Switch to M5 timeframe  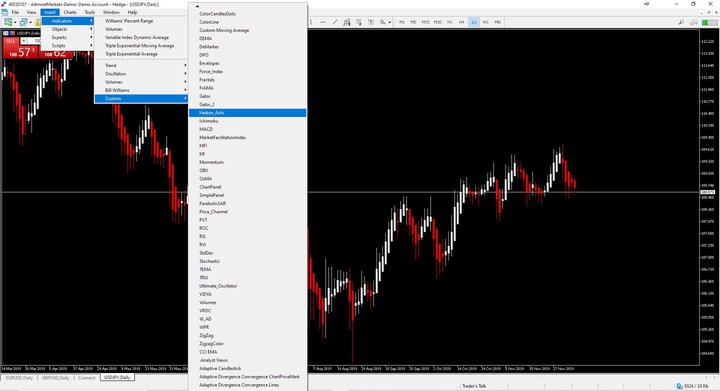tap(413, 22)
